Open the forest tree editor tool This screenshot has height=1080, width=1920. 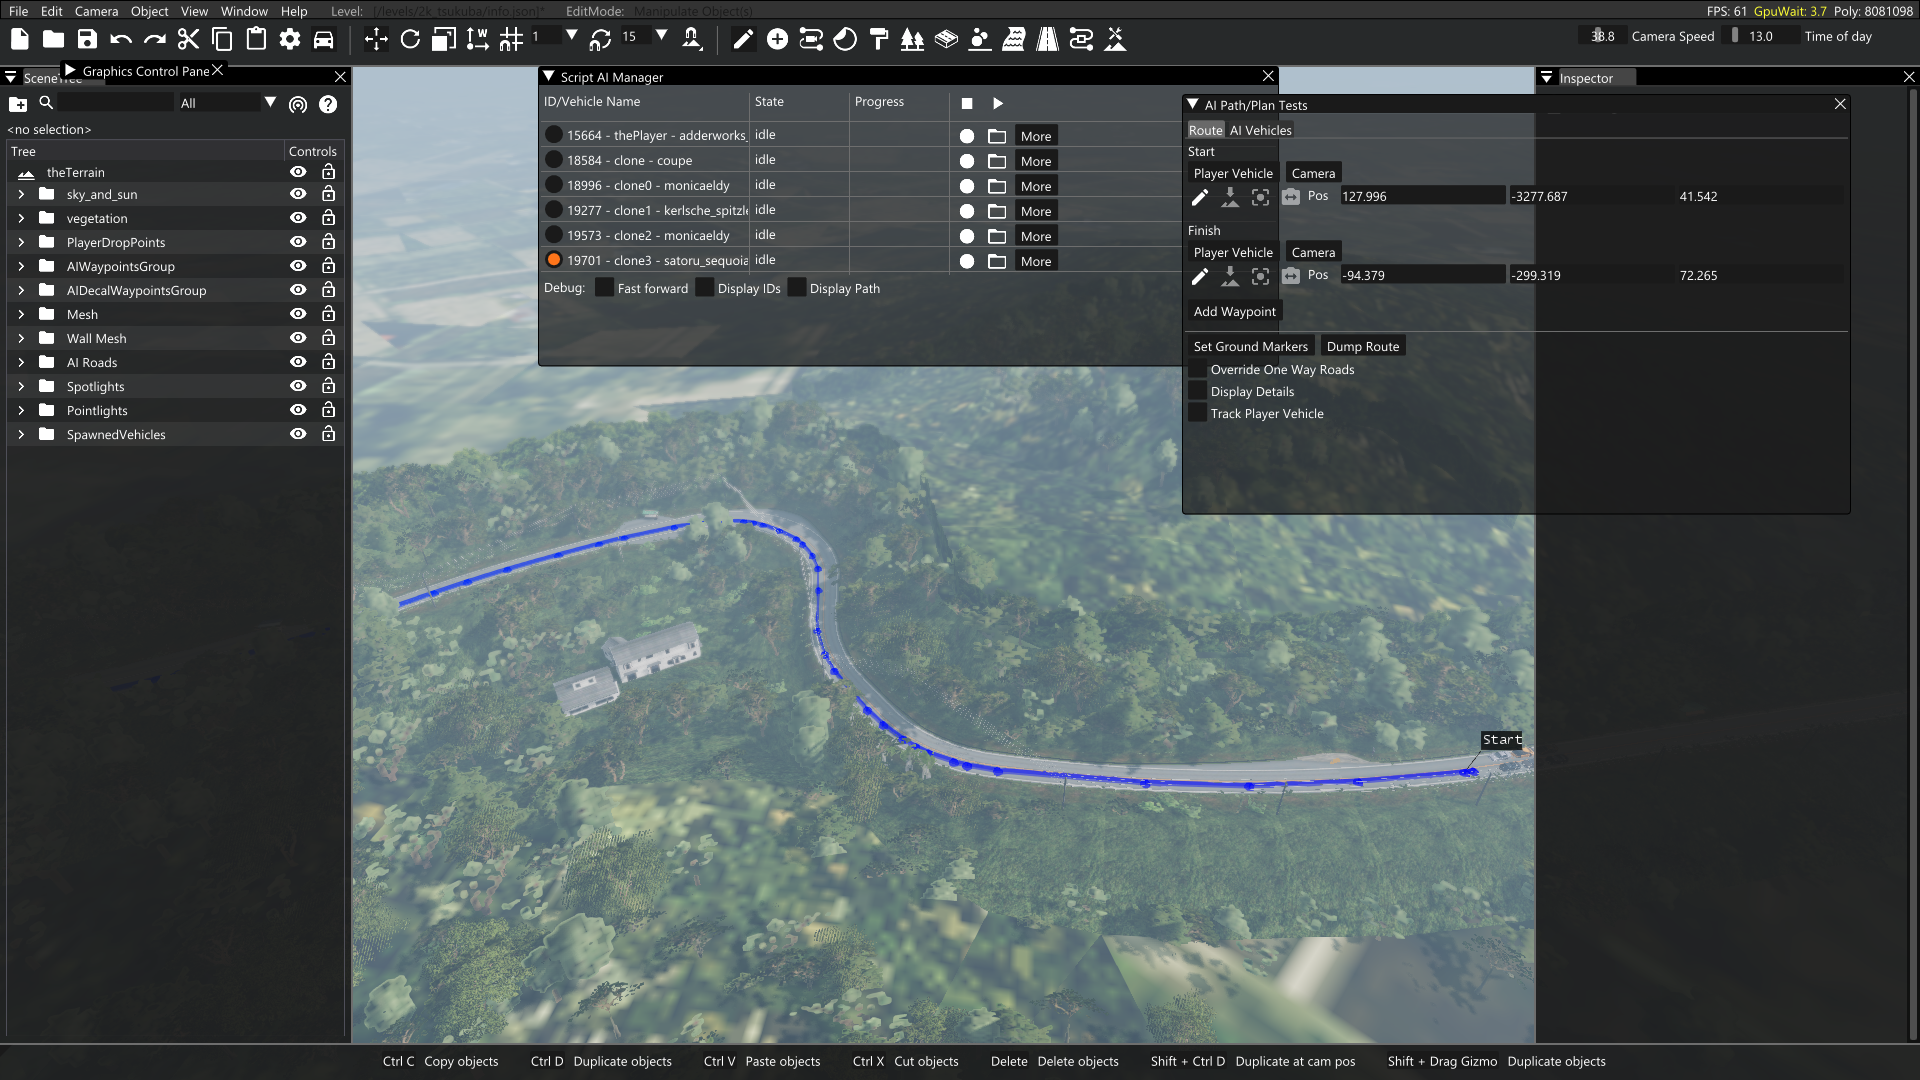pos(912,39)
